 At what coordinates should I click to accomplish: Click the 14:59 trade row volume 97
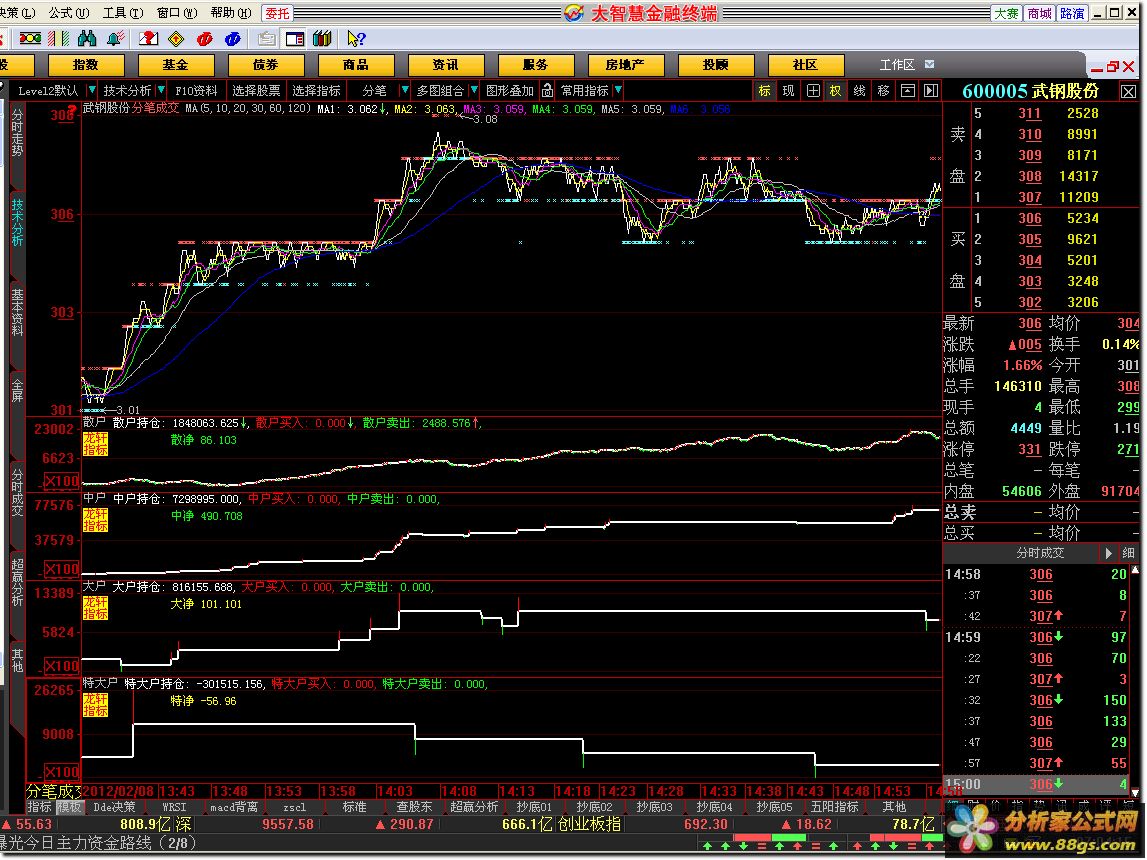click(1118, 637)
